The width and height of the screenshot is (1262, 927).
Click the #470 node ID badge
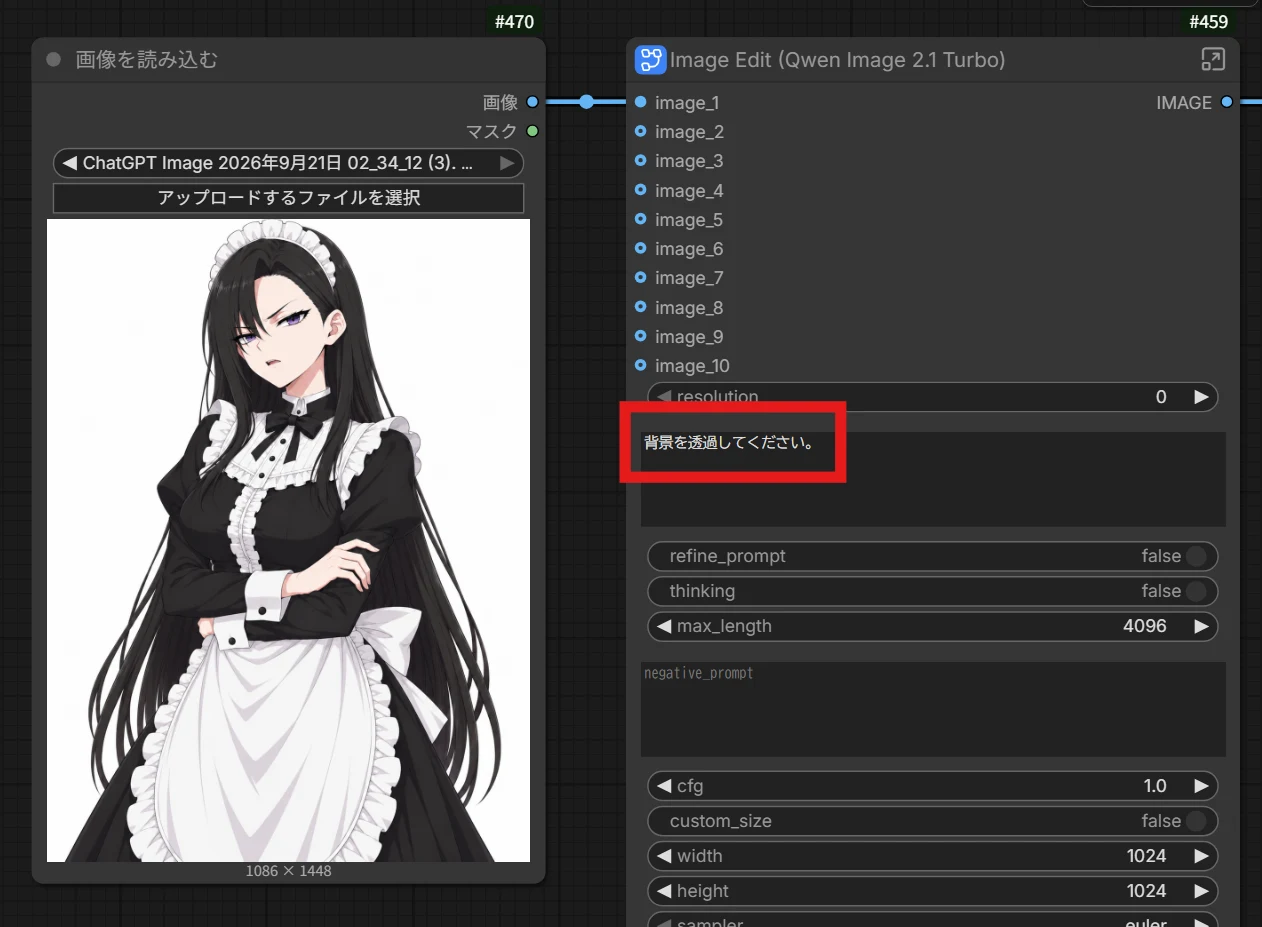[x=514, y=21]
